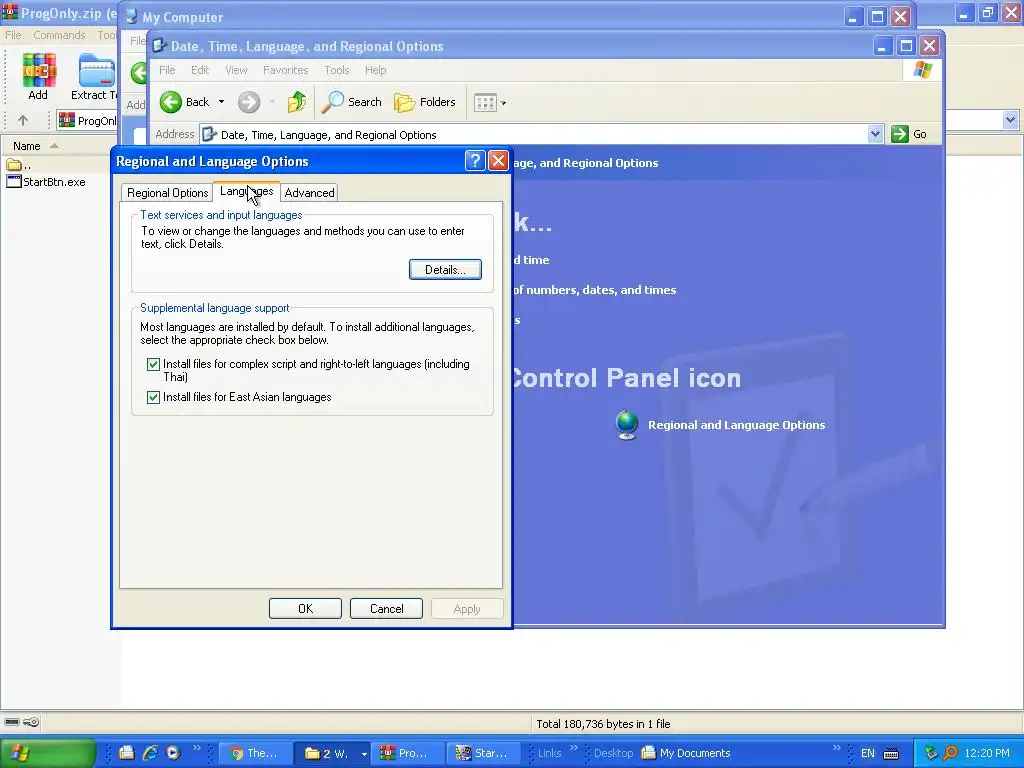Click the Details... button
The height and width of the screenshot is (768, 1024).
(445, 270)
